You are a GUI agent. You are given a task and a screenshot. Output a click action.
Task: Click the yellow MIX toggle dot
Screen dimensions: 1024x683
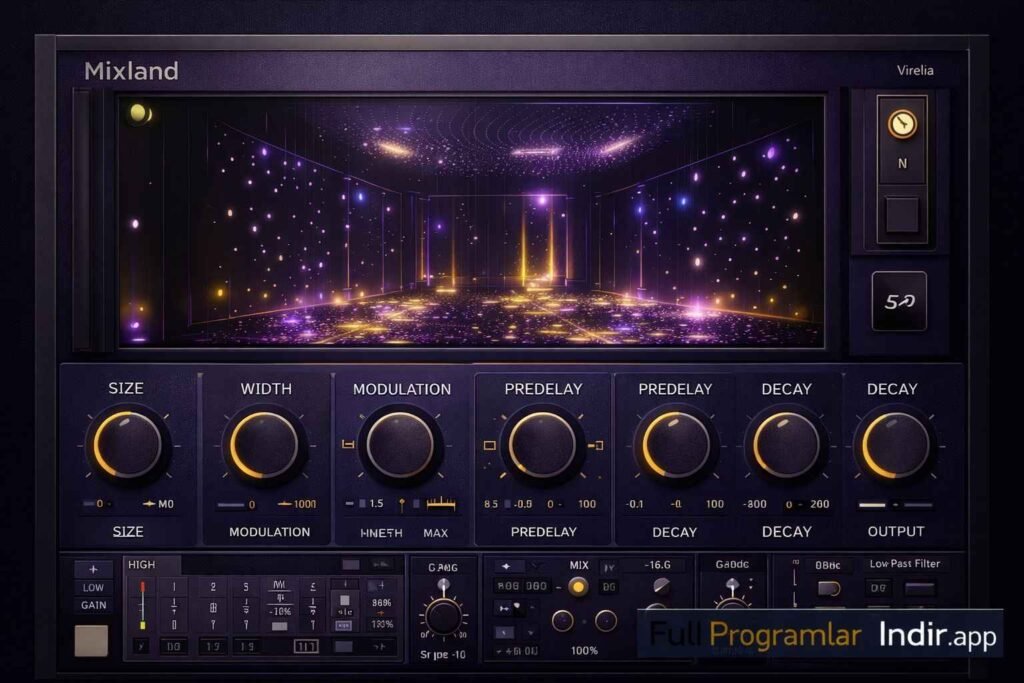click(577, 587)
